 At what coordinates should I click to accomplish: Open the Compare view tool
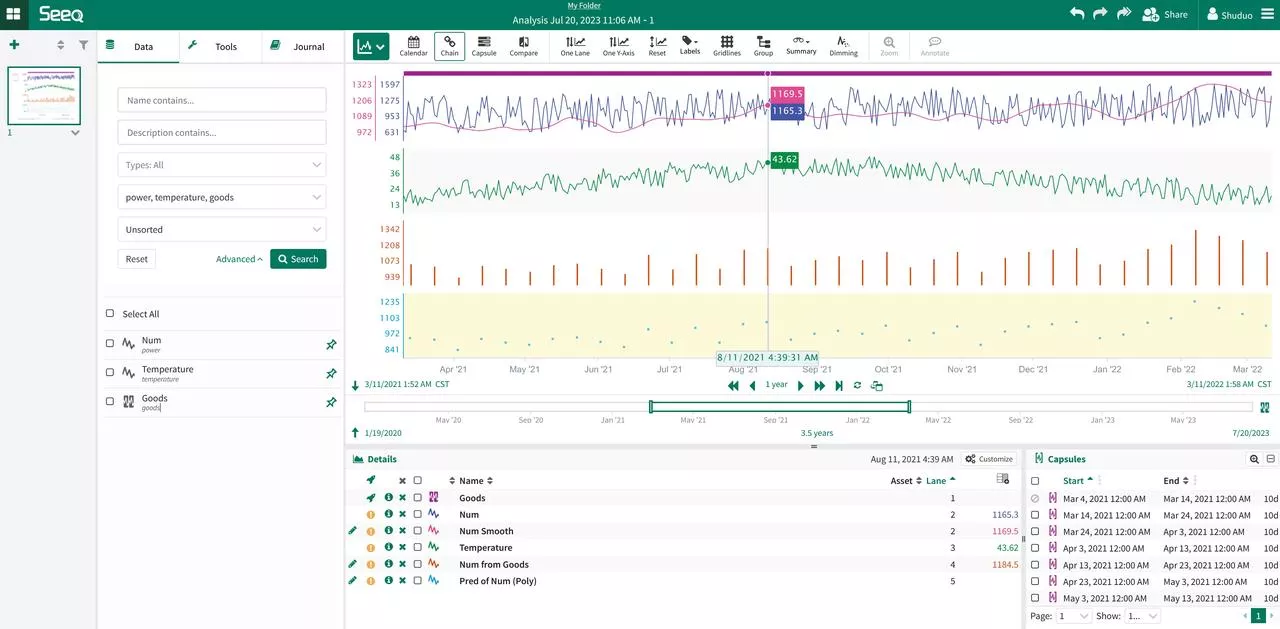pos(523,46)
